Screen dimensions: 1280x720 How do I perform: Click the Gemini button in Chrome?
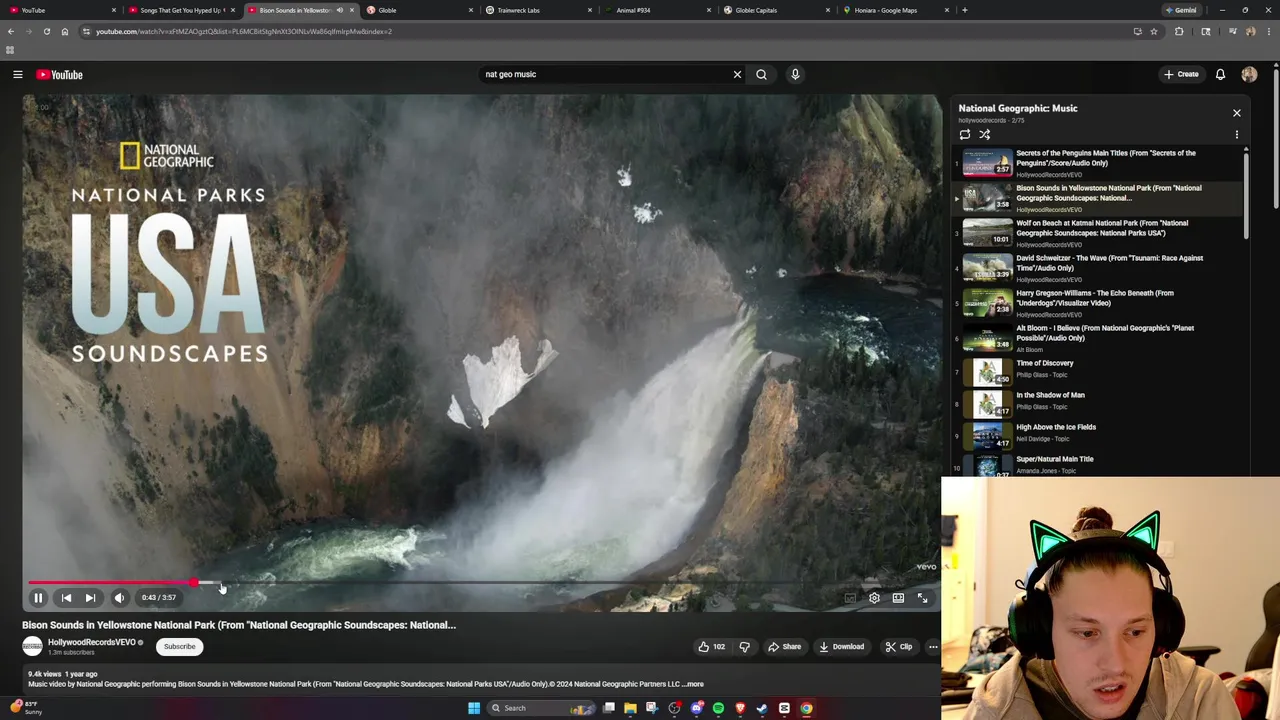point(1180,10)
